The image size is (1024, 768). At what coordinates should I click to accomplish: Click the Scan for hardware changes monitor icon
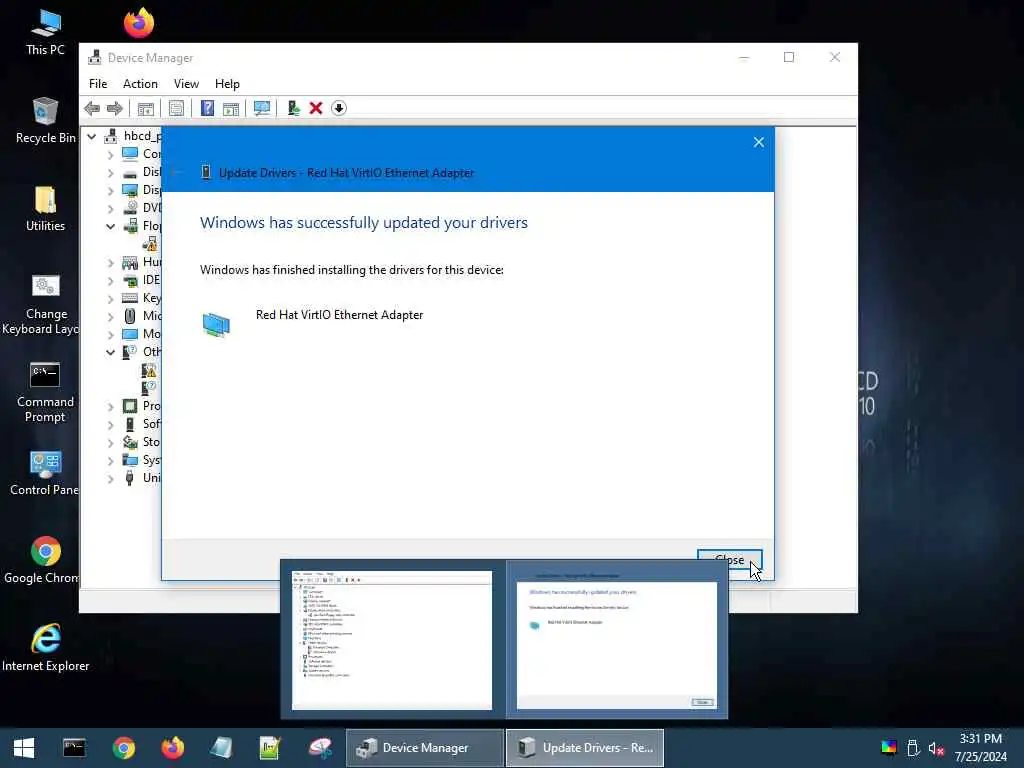pos(262,108)
